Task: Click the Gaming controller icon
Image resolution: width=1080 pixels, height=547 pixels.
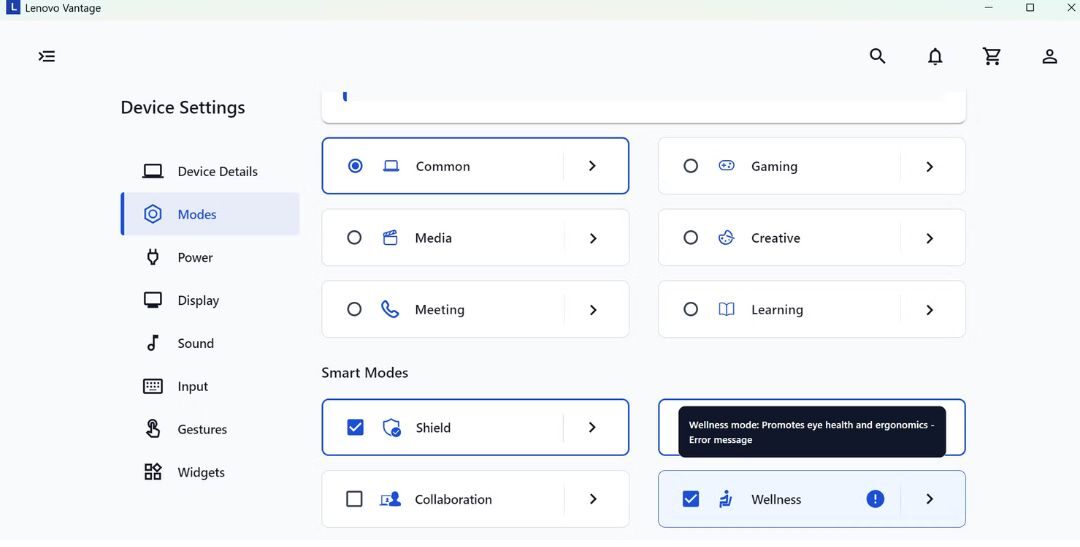Action: [727, 166]
